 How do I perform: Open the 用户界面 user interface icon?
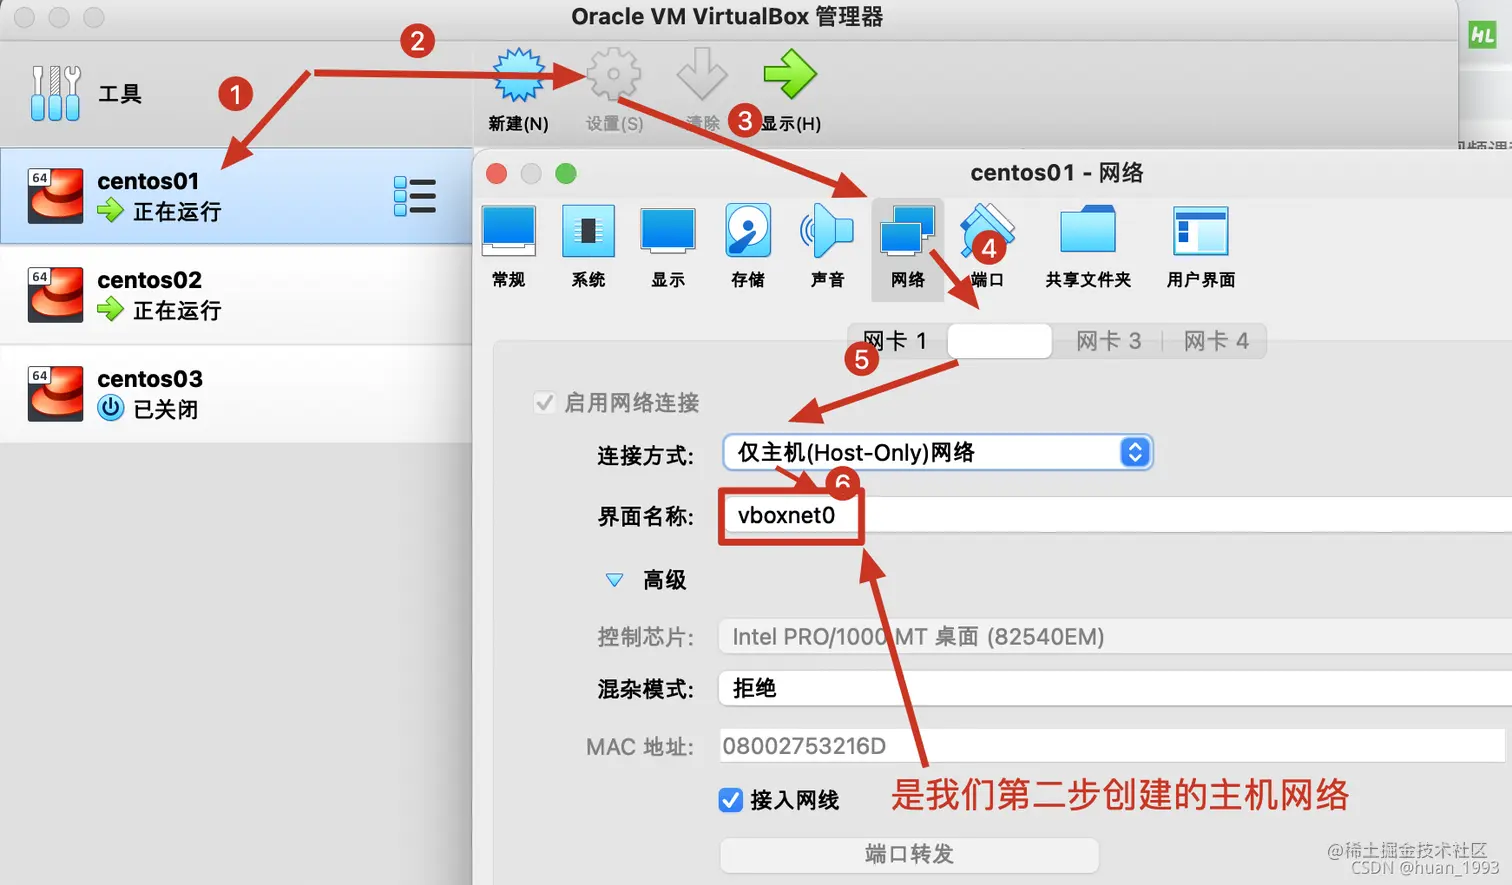pyautogui.click(x=1200, y=231)
